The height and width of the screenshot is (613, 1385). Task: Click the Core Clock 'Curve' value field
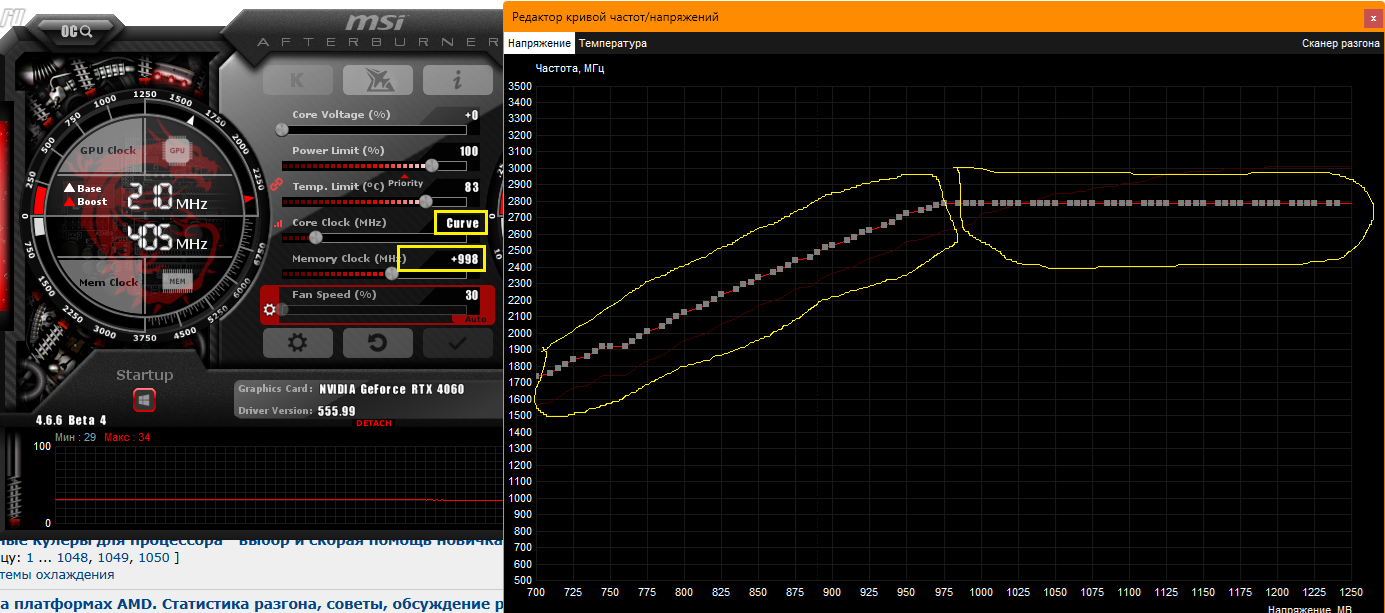[x=461, y=223]
